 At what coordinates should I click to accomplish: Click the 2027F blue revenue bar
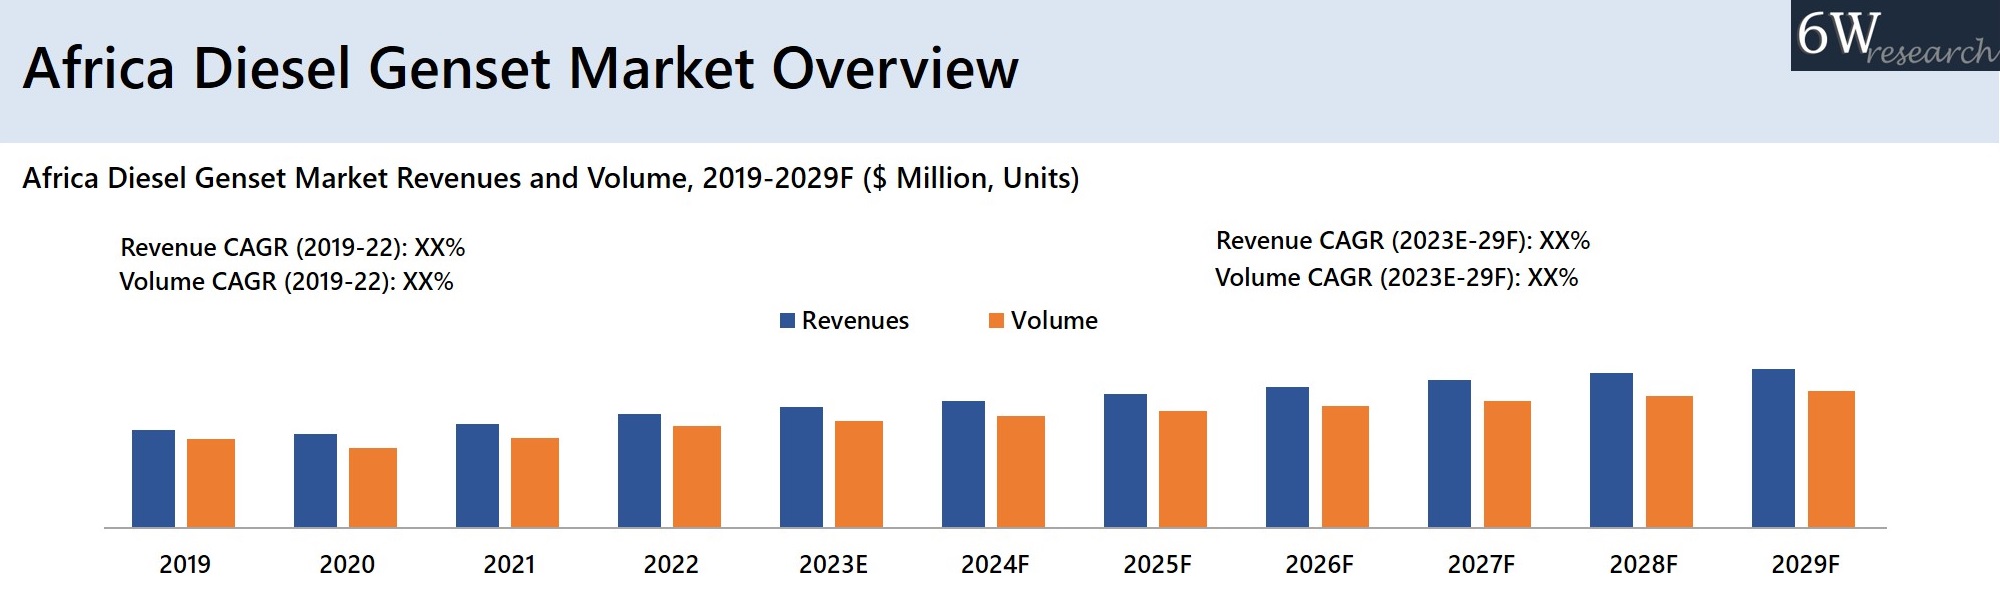coord(1449,453)
